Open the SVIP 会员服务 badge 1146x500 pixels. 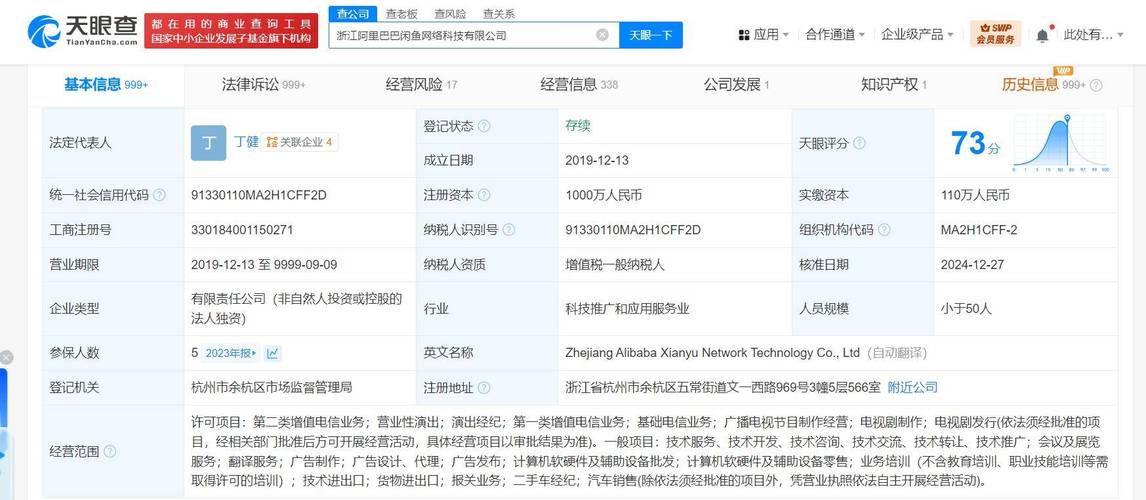995,34
